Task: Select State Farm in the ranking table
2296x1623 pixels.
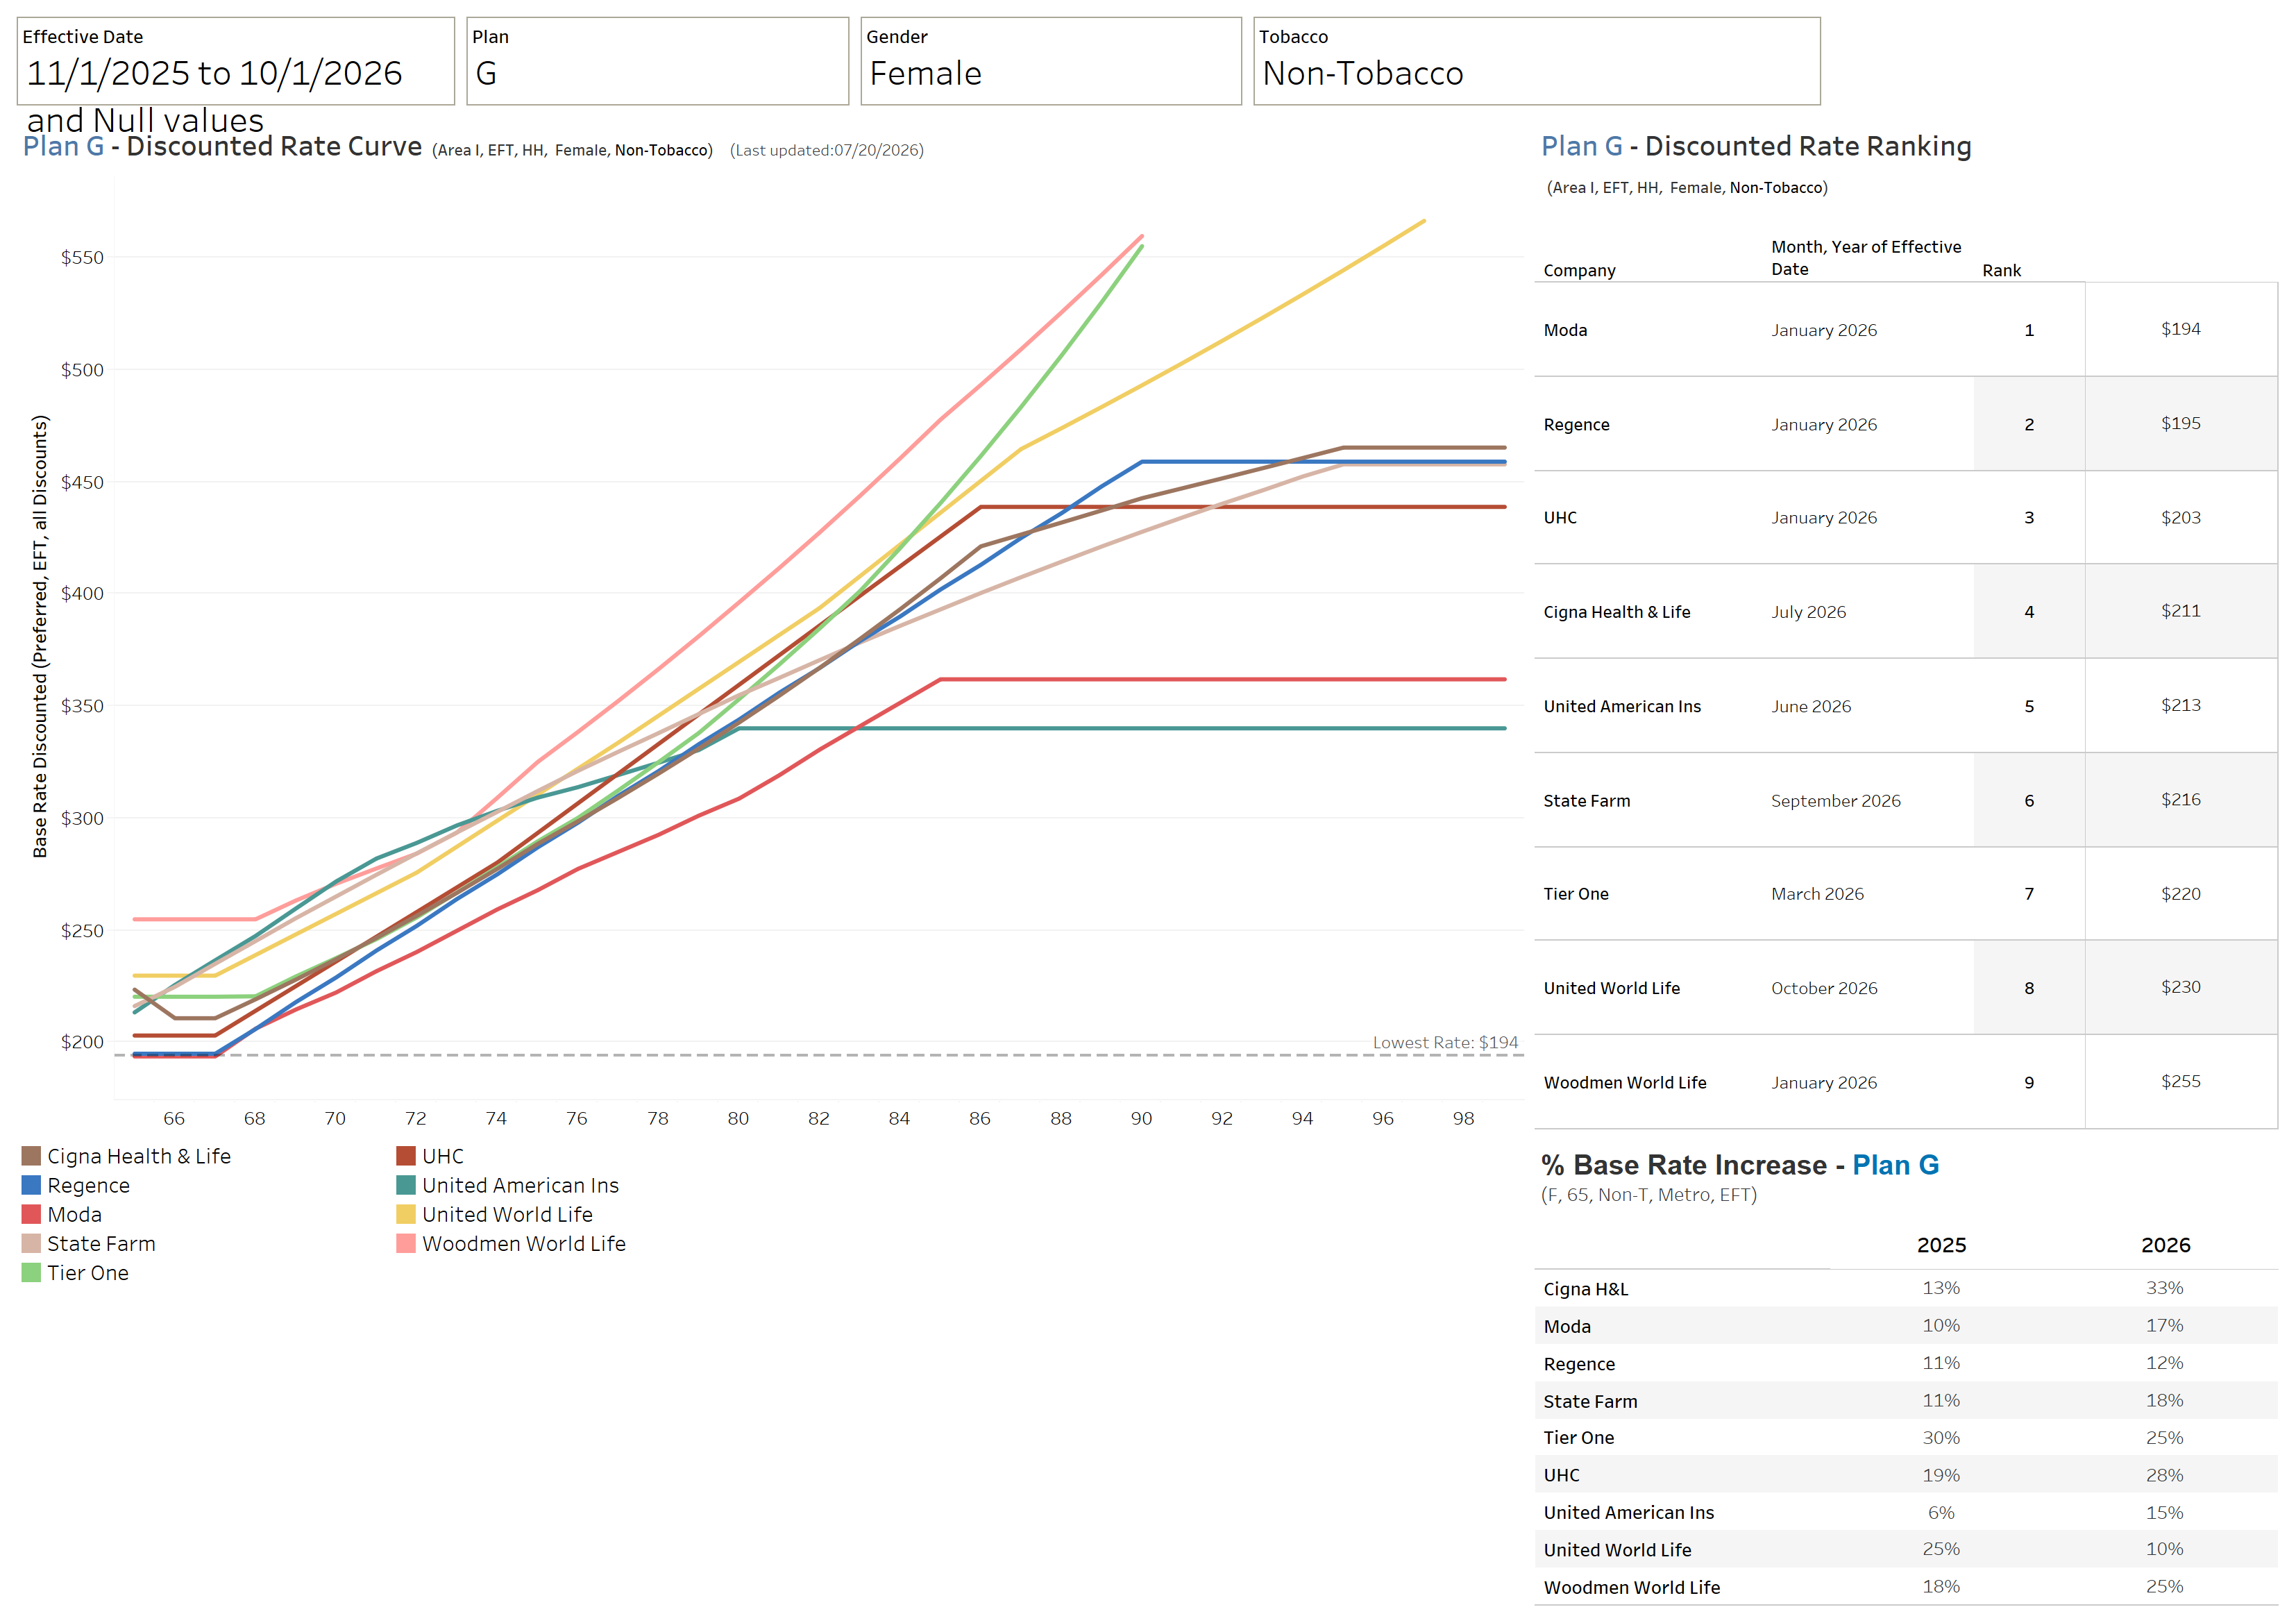Action: [x=1586, y=801]
